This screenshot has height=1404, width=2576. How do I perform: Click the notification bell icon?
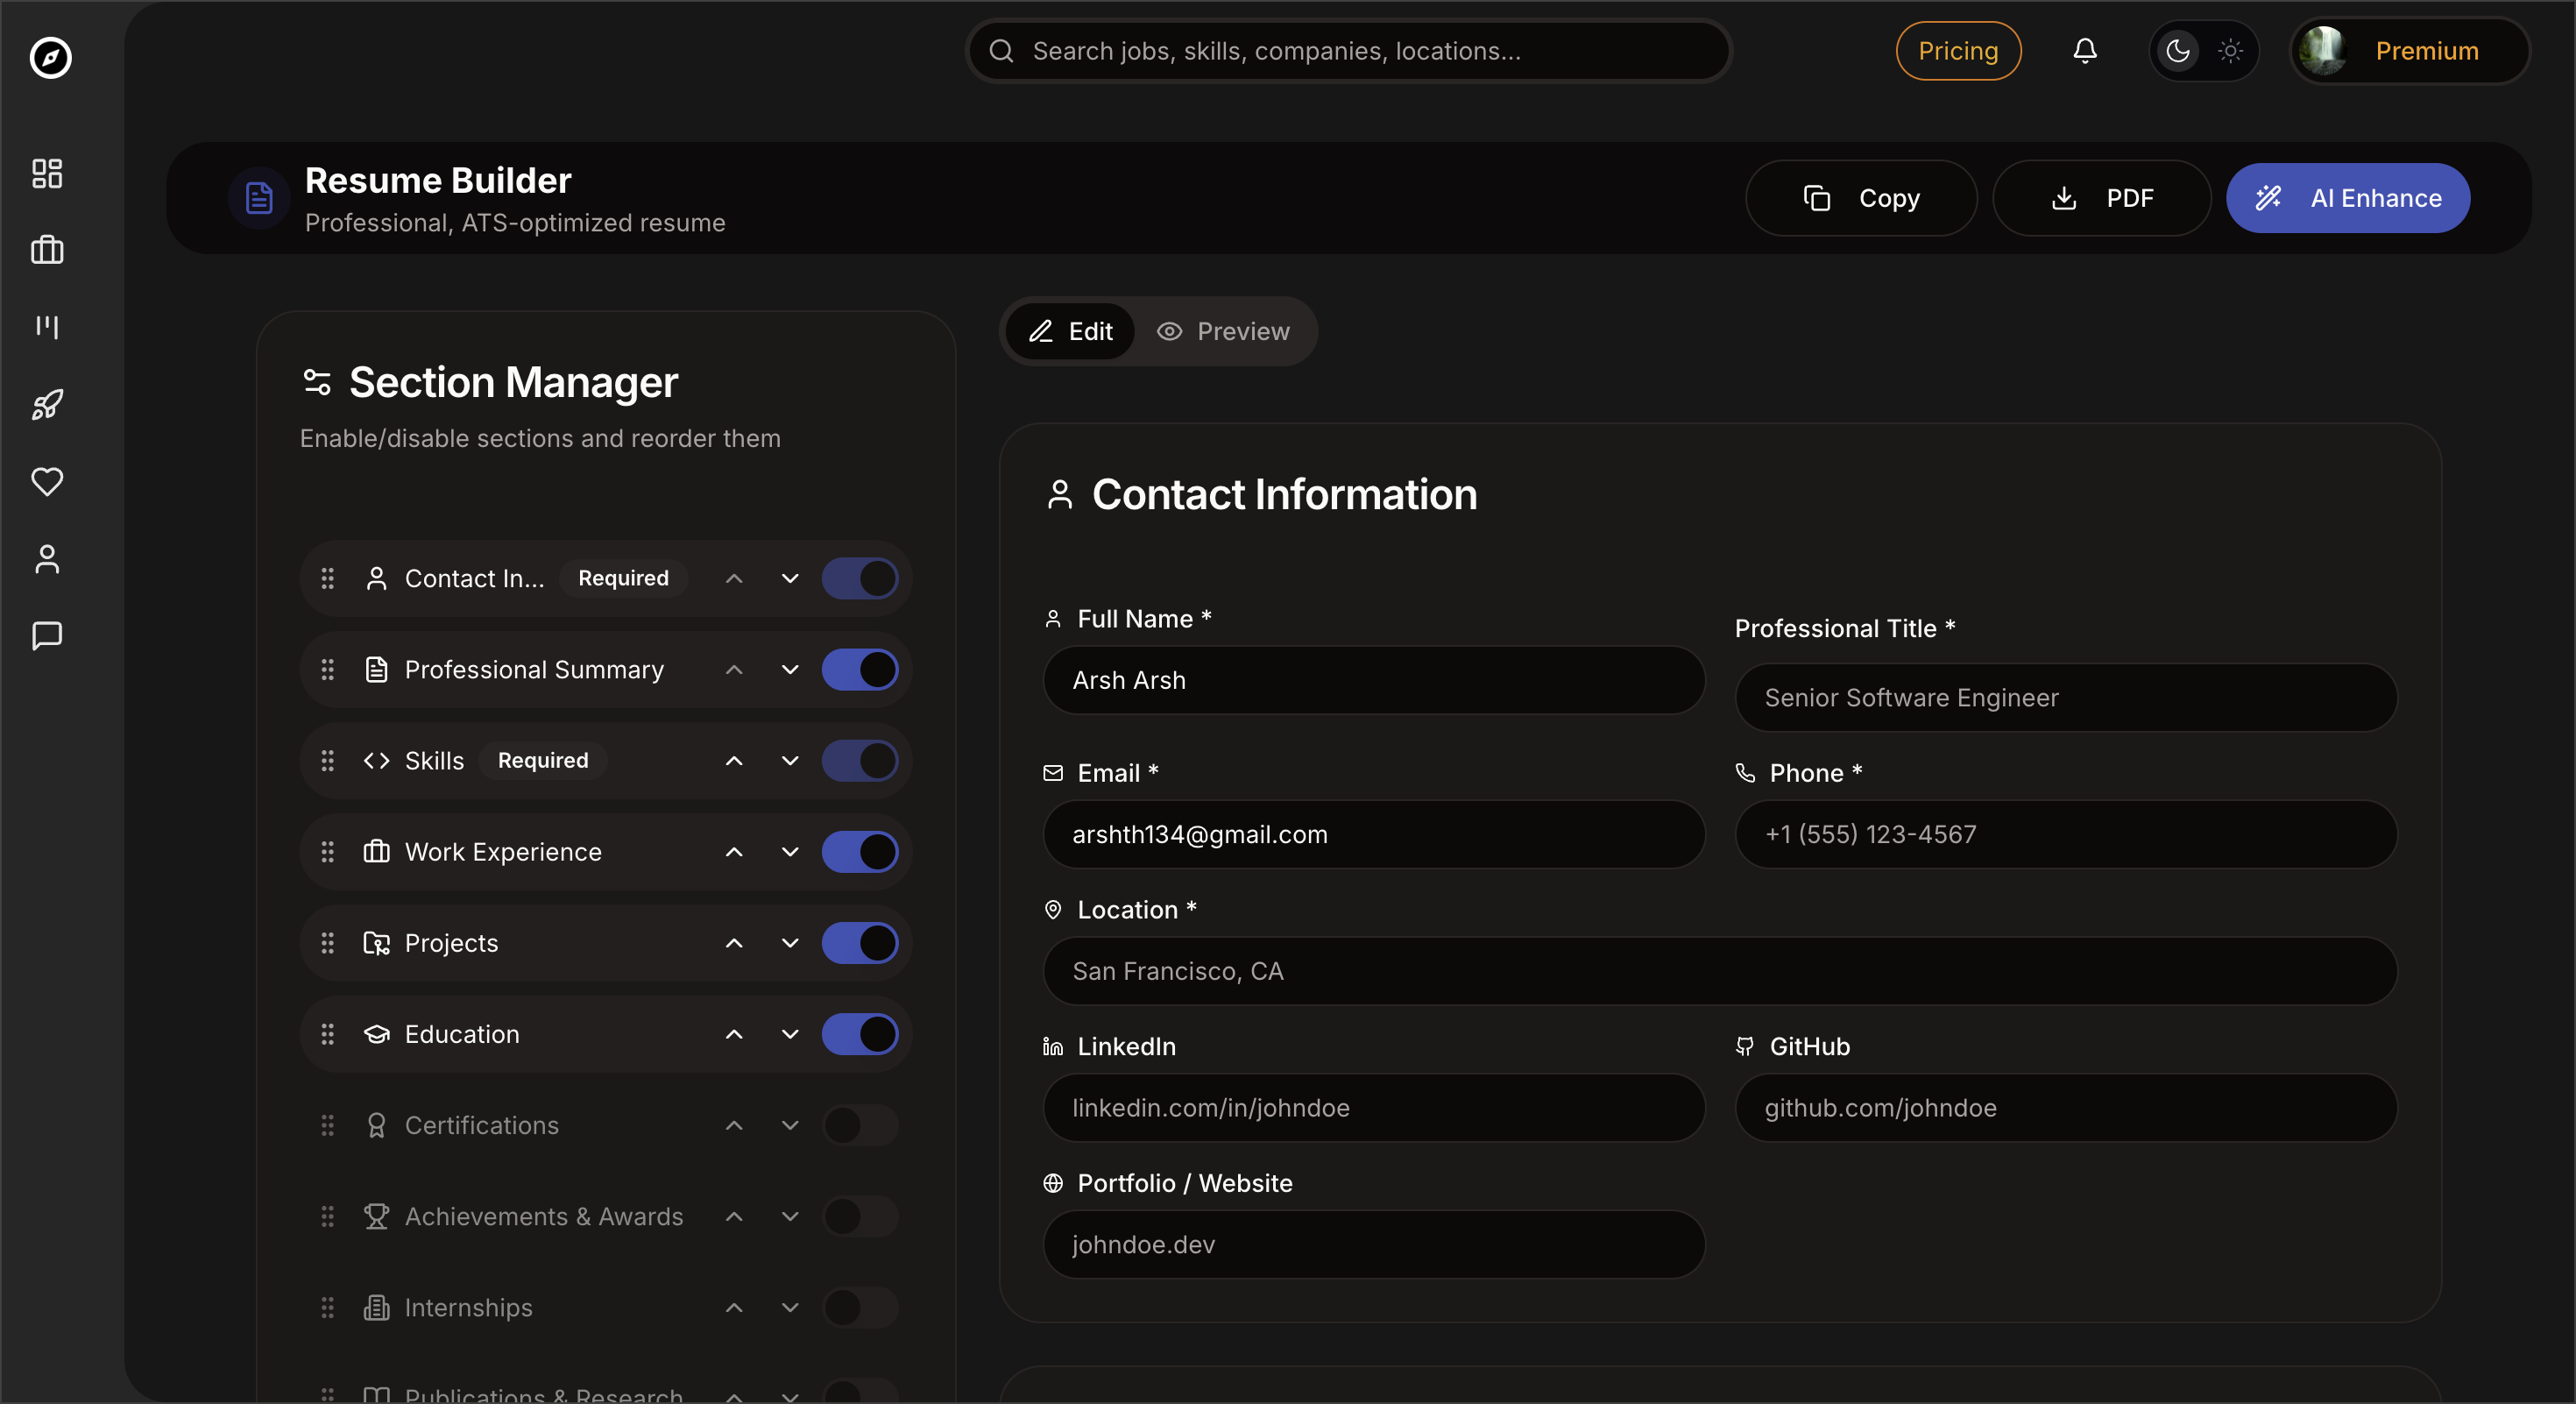pos(2084,51)
